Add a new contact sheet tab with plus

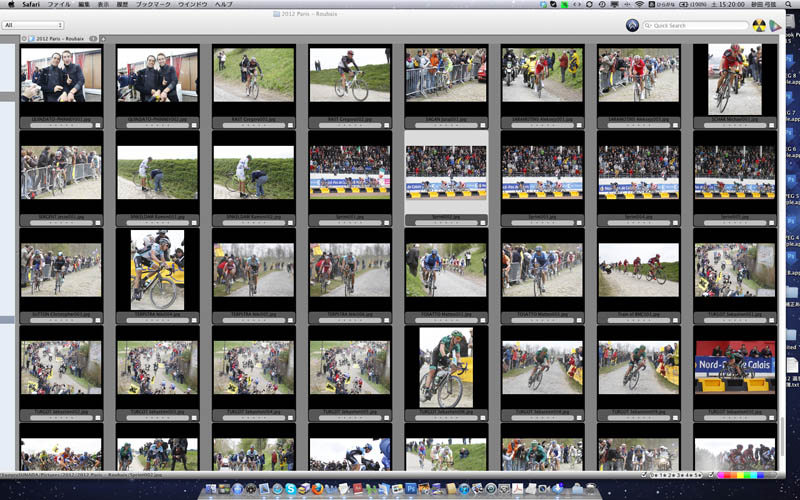pos(103,38)
